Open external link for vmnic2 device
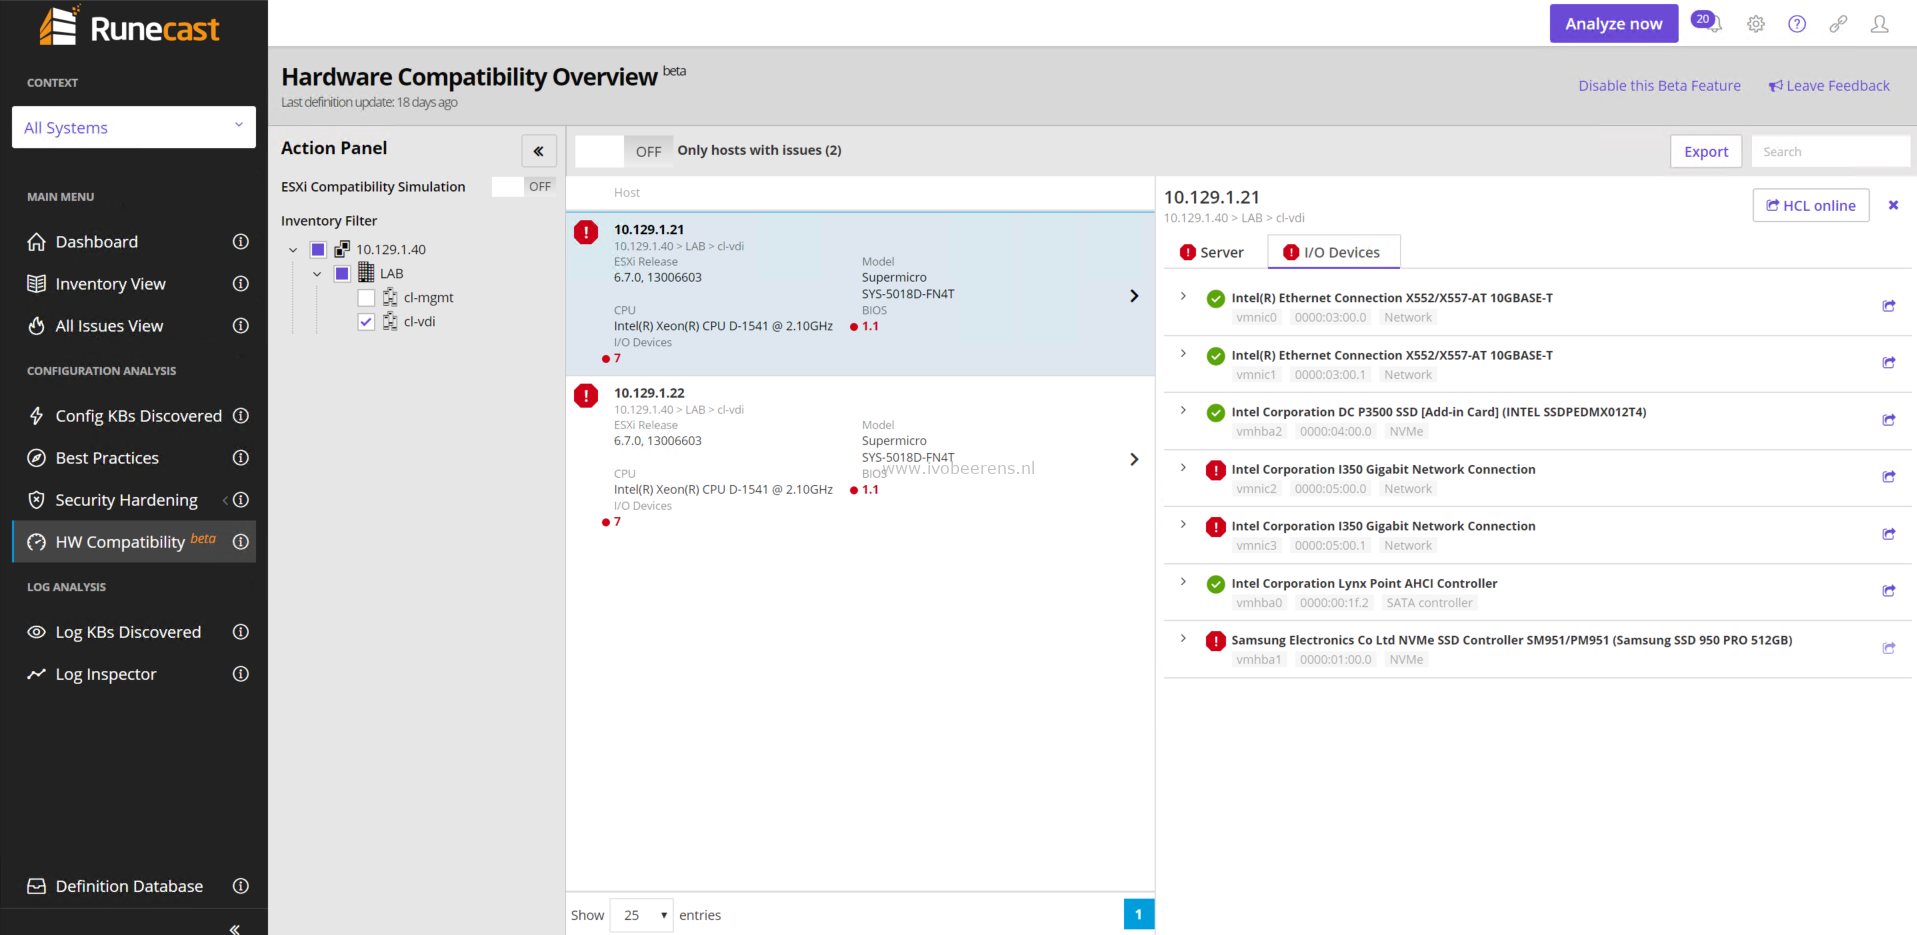Image resolution: width=1917 pixels, height=935 pixels. point(1889,477)
